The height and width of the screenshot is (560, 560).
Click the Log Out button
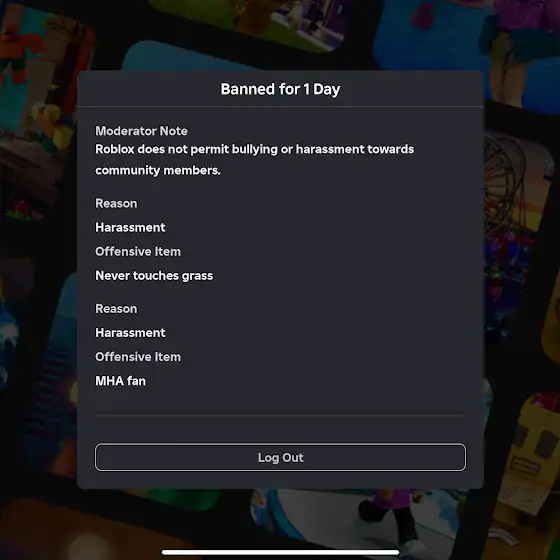click(280, 457)
